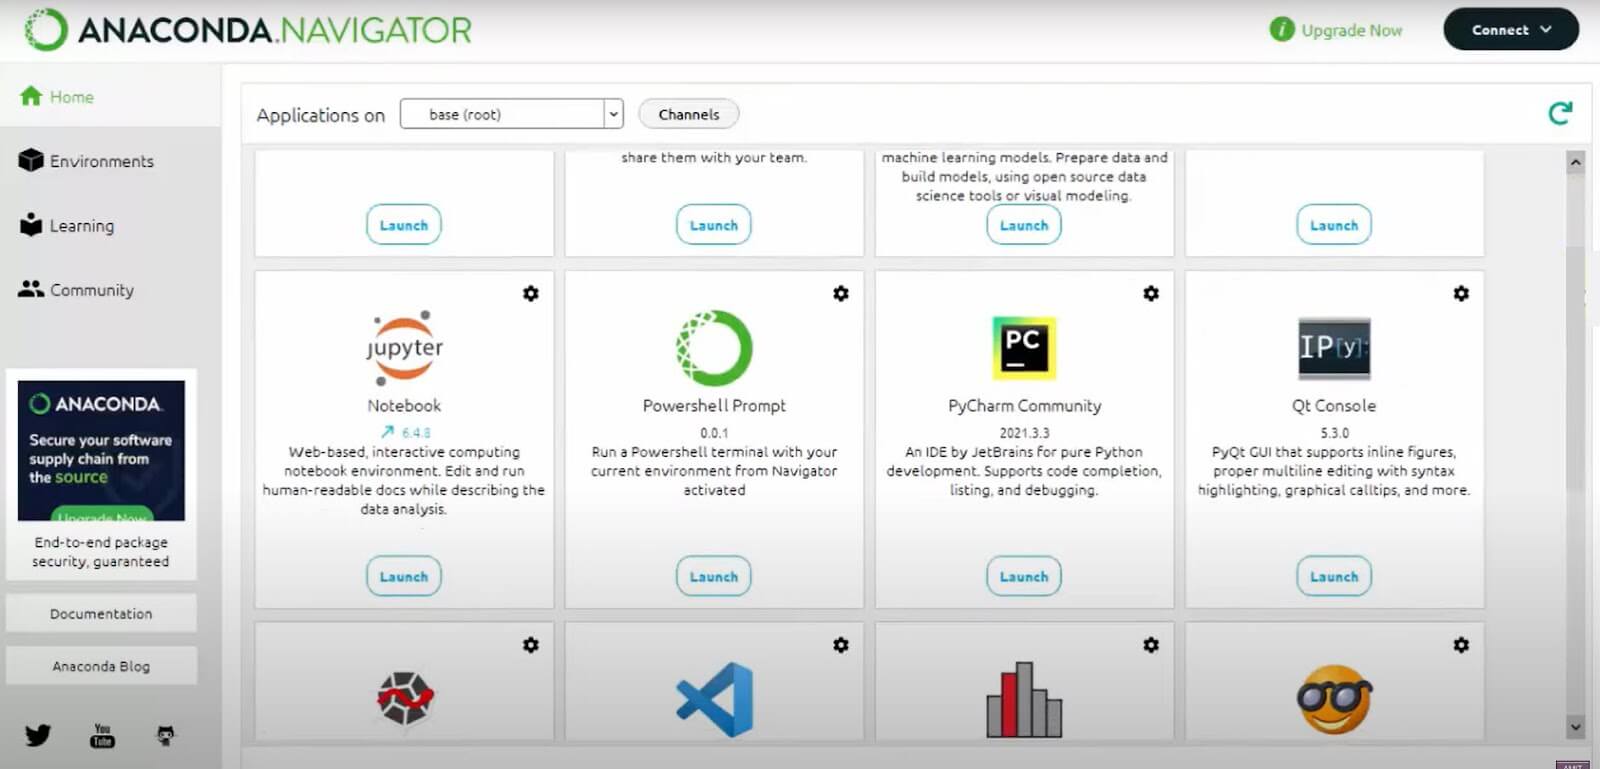Viewport: 1600px width, 769px height.
Task: Expand the Connect dropdown button
Action: [1511, 30]
